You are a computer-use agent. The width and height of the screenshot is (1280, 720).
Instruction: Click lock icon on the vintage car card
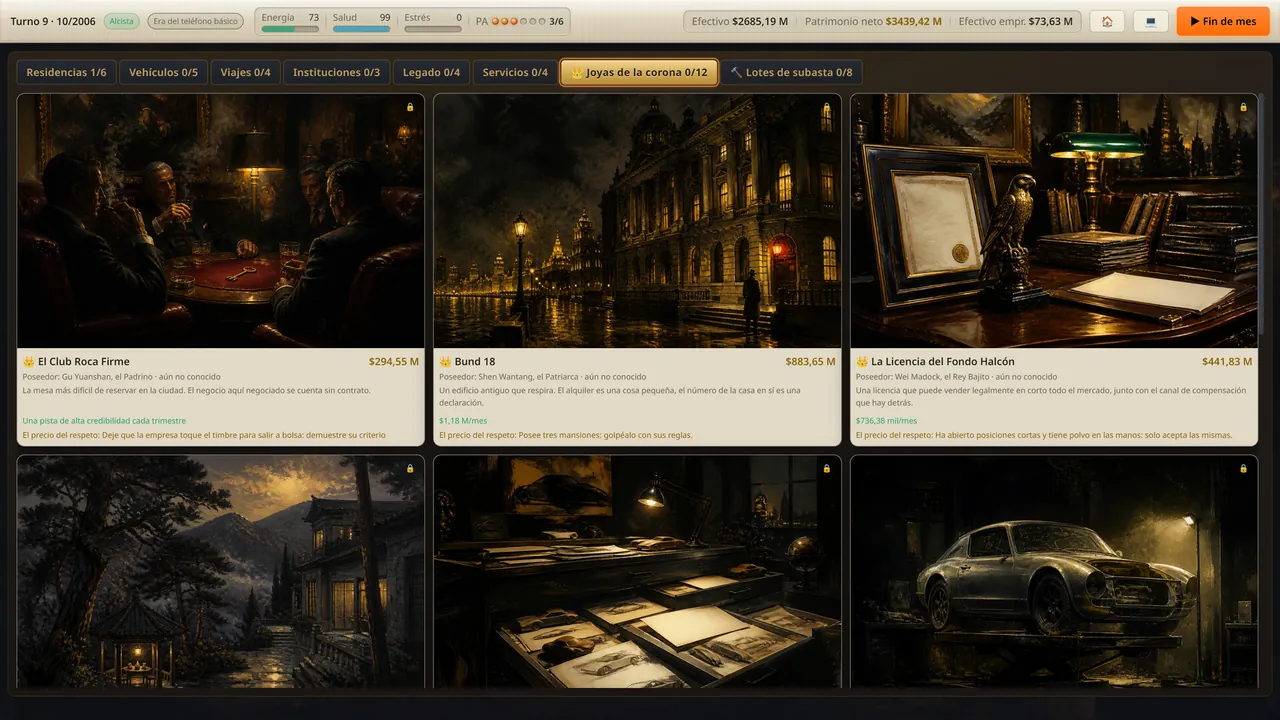pyautogui.click(x=1243, y=468)
